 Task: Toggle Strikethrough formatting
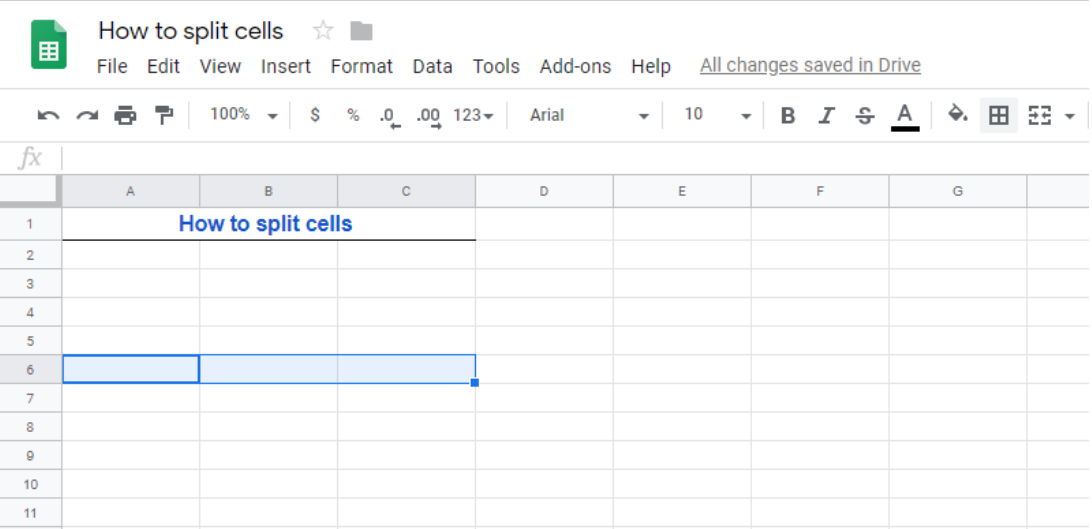pos(865,116)
